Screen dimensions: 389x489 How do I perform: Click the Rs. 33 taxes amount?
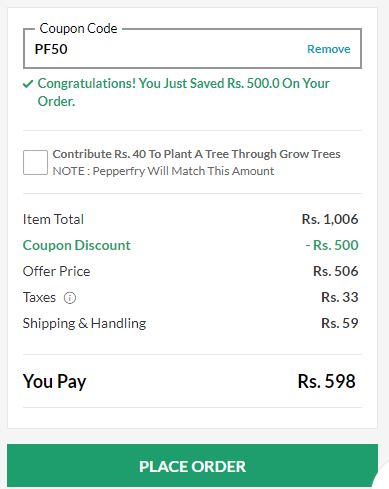[x=339, y=297]
